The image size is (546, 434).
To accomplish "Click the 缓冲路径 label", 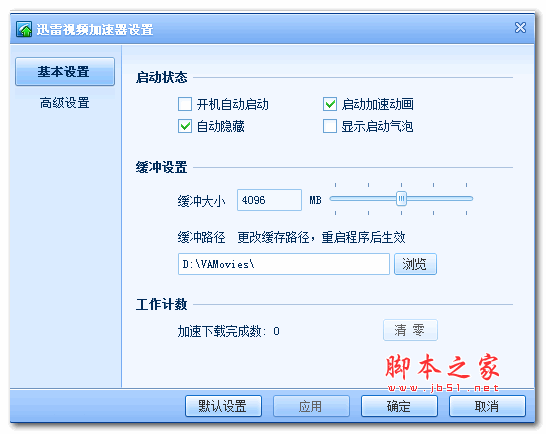I will point(201,238).
